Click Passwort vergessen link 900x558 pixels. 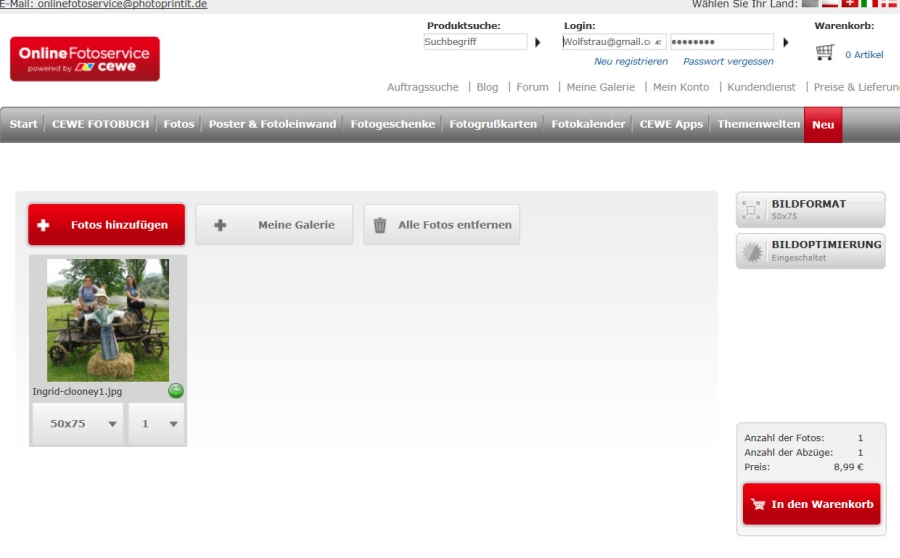[728, 61]
